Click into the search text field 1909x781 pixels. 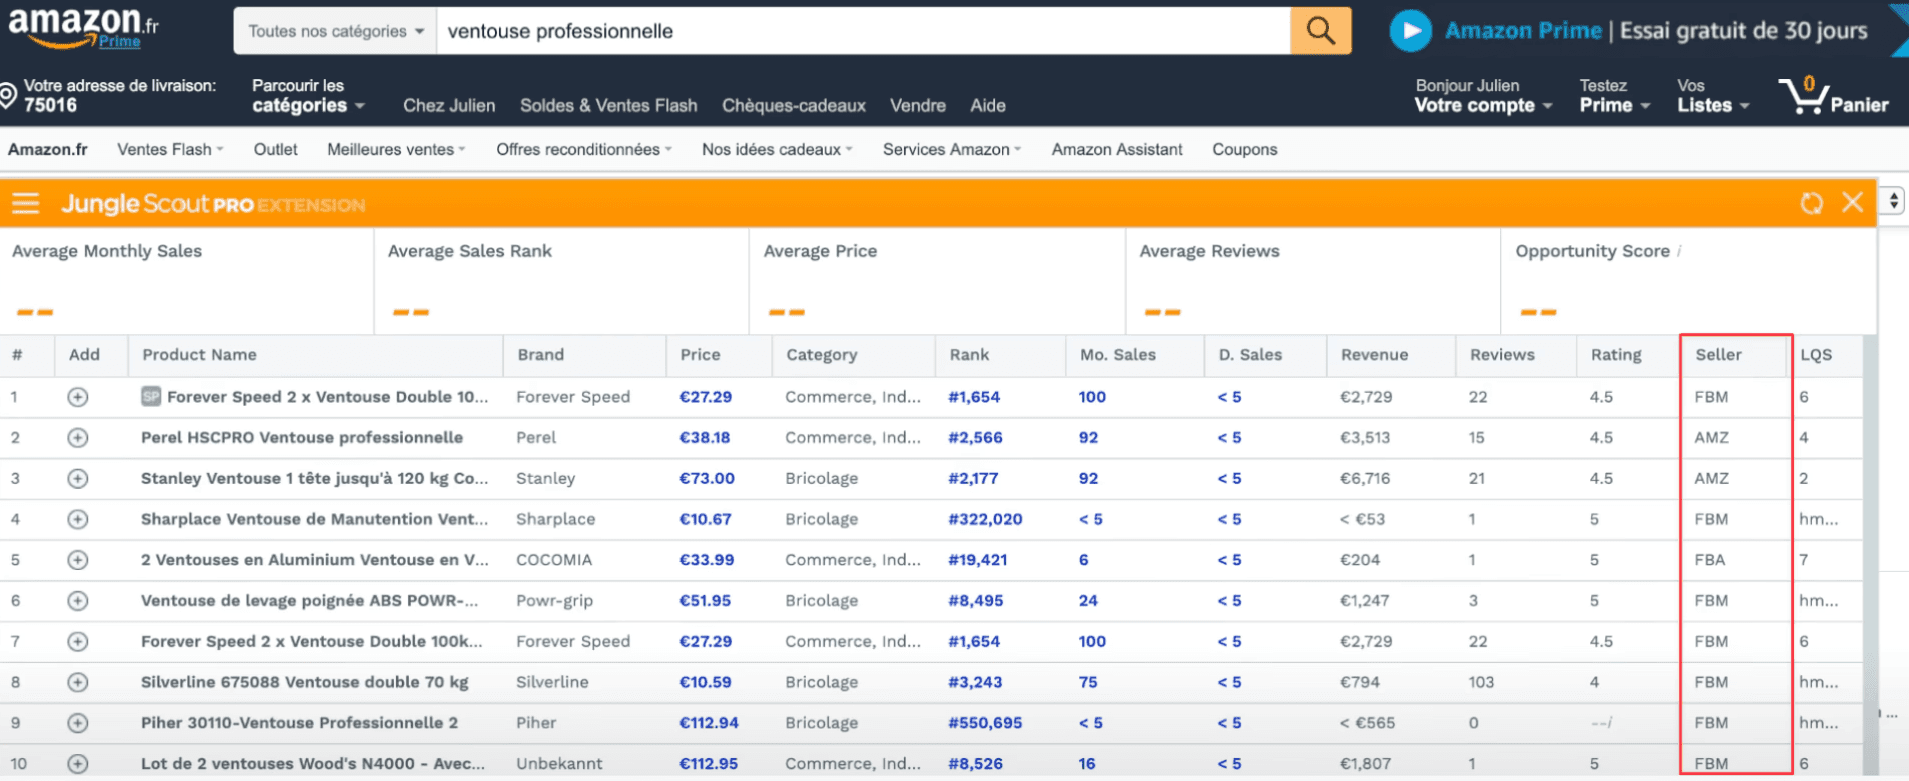point(864,31)
